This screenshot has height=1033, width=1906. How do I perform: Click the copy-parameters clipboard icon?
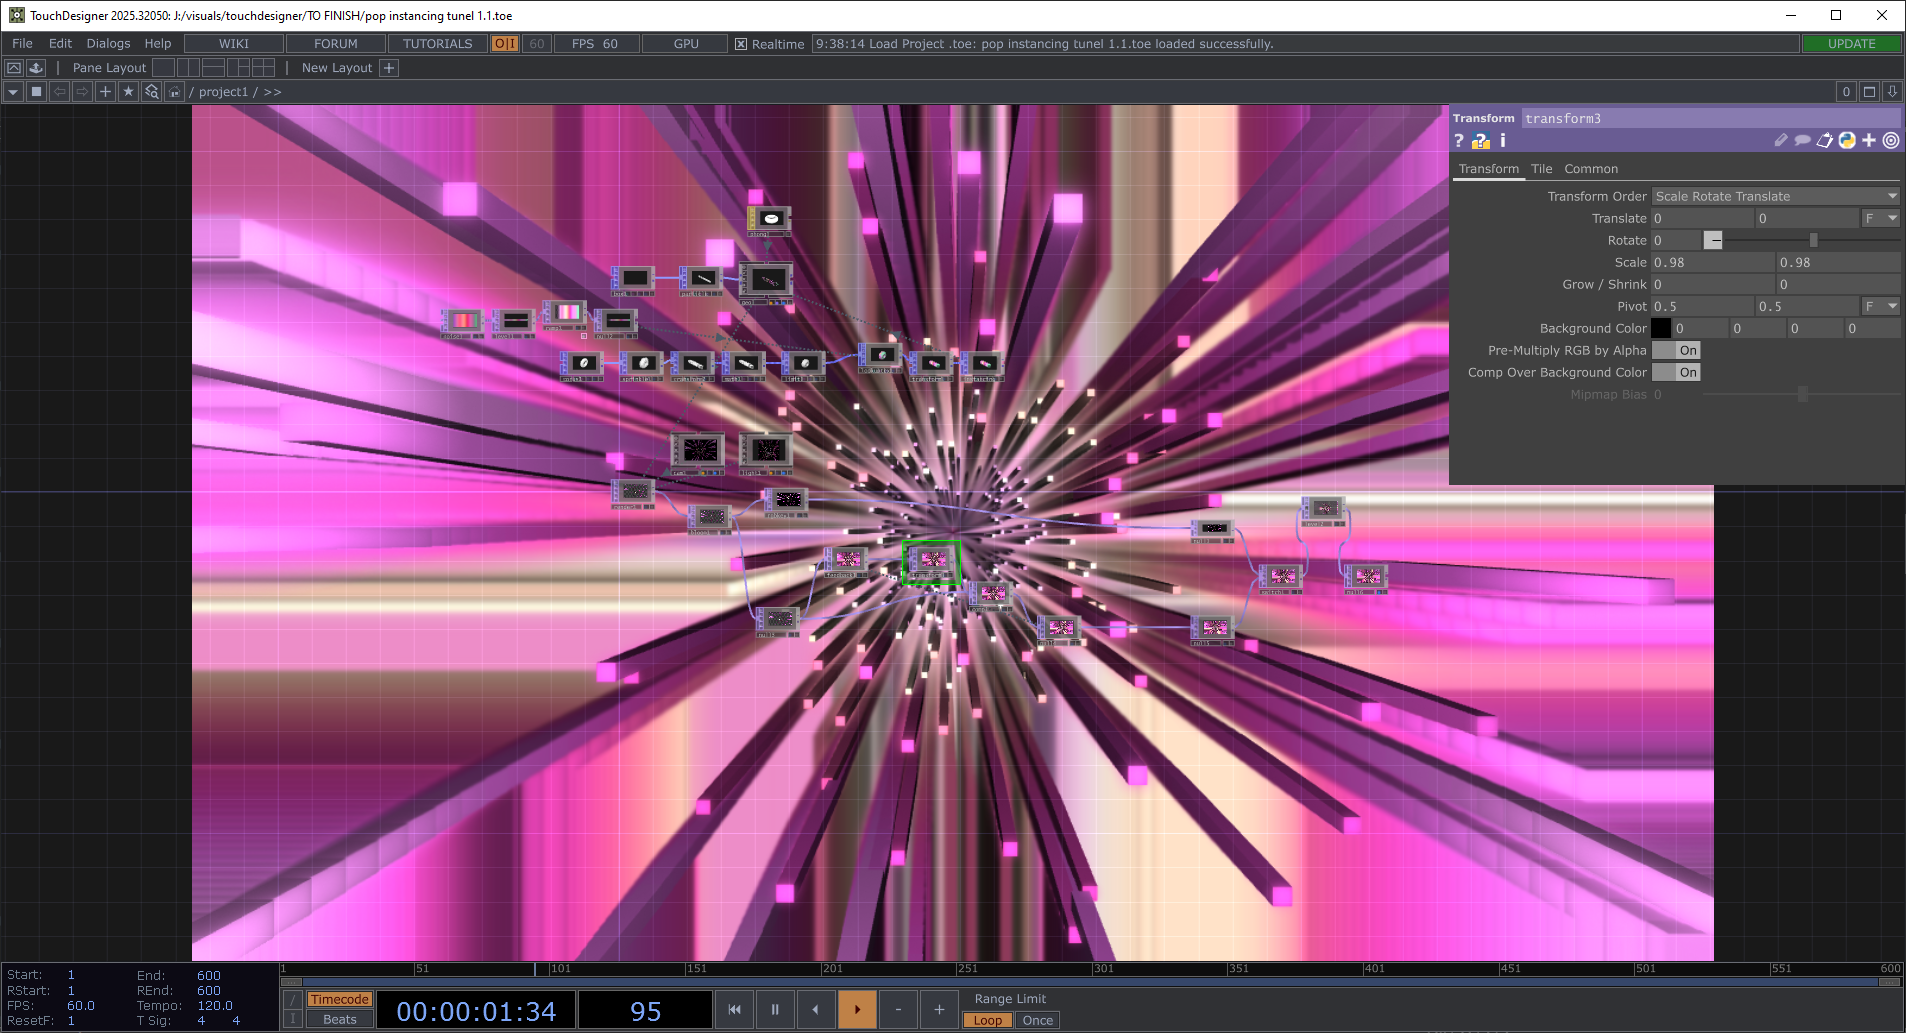coord(1825,141)
